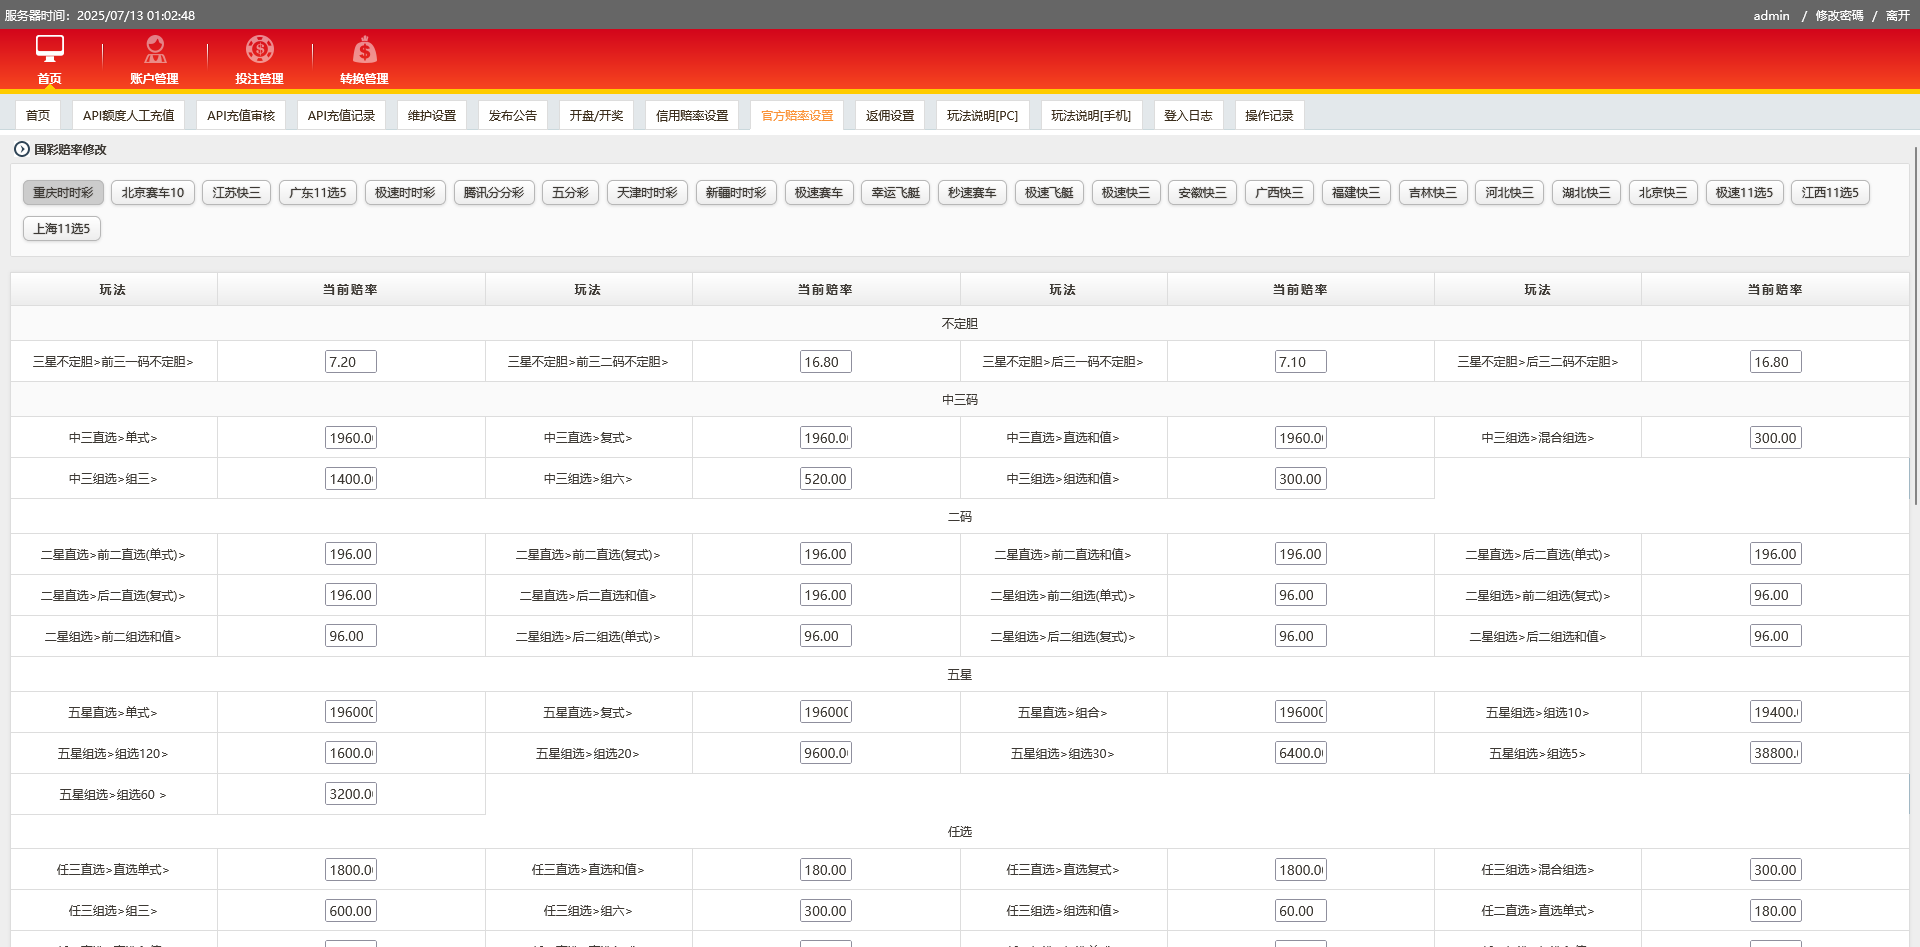Open the 玩法说明[PC] tab
Viewport: 1920px width, 947px height.
[982, 115]
